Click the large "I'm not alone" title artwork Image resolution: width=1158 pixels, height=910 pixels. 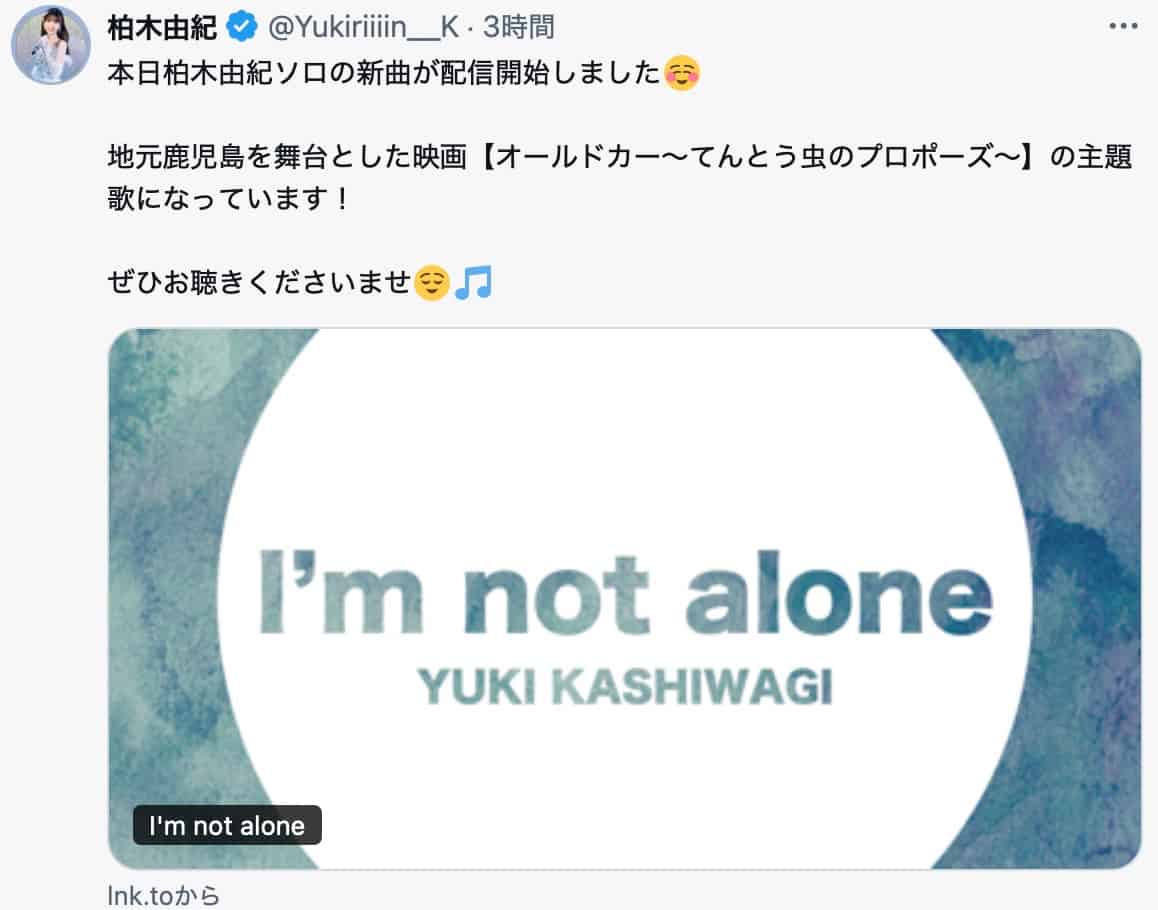coord(626,593)
